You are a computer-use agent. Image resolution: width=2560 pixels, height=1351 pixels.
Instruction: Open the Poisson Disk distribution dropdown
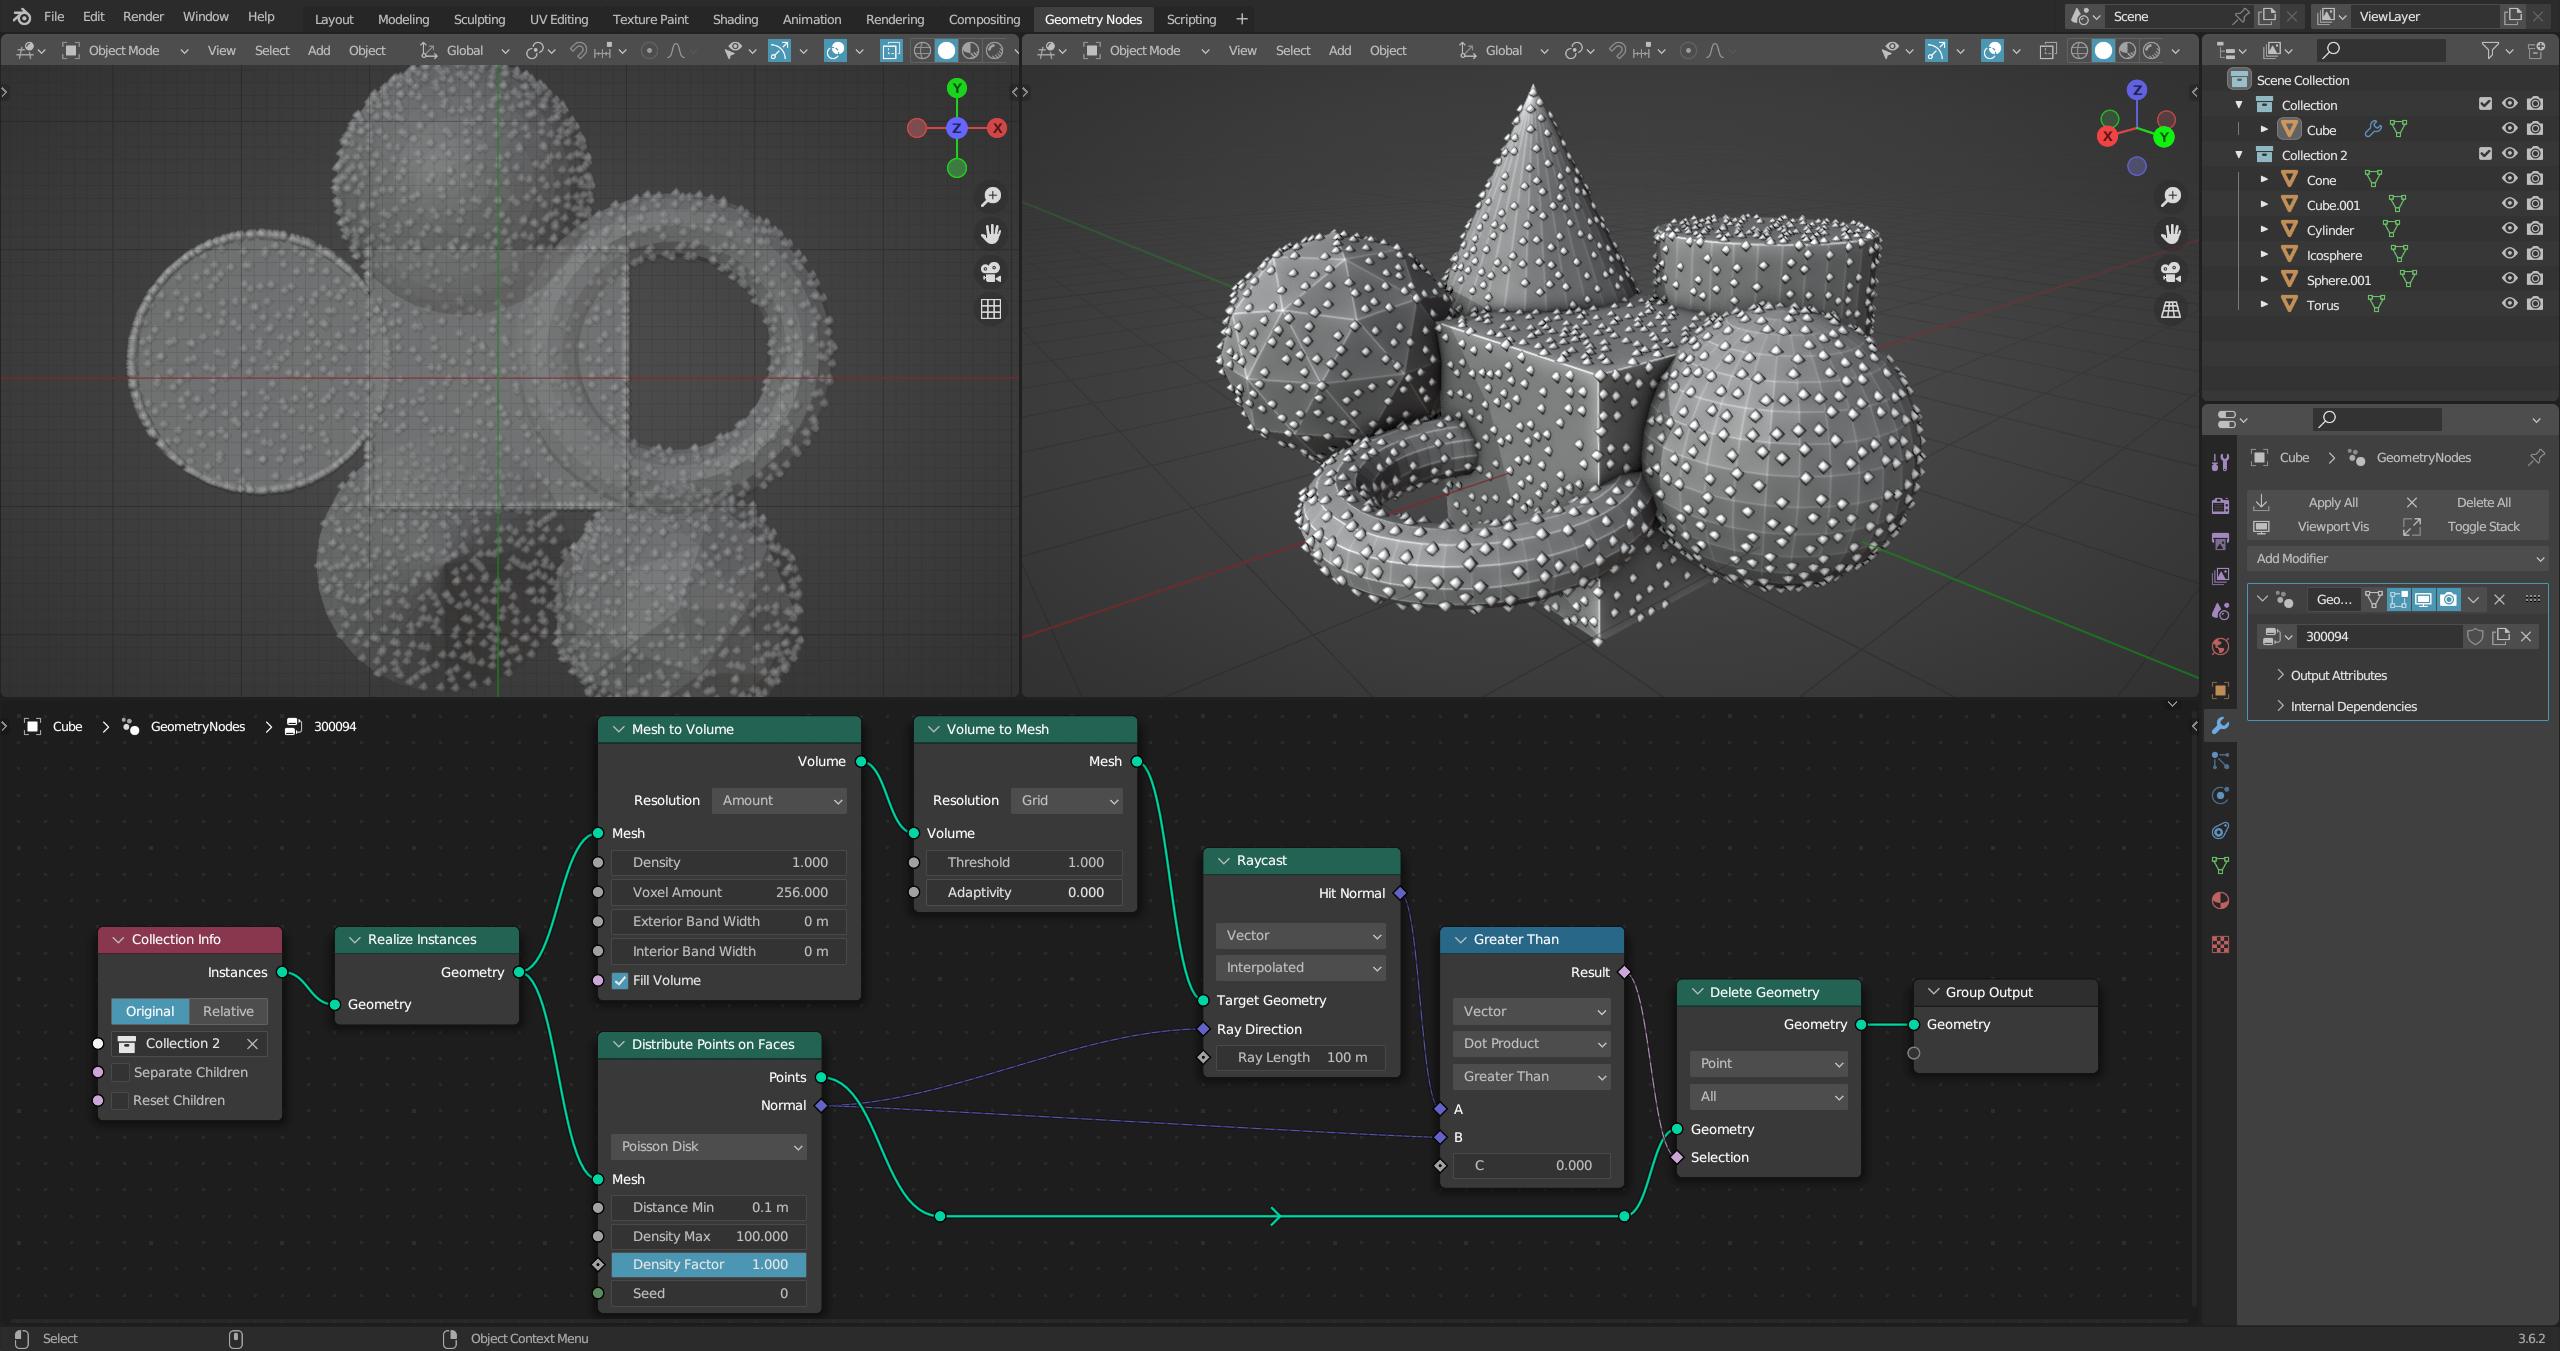point(709,1146)
